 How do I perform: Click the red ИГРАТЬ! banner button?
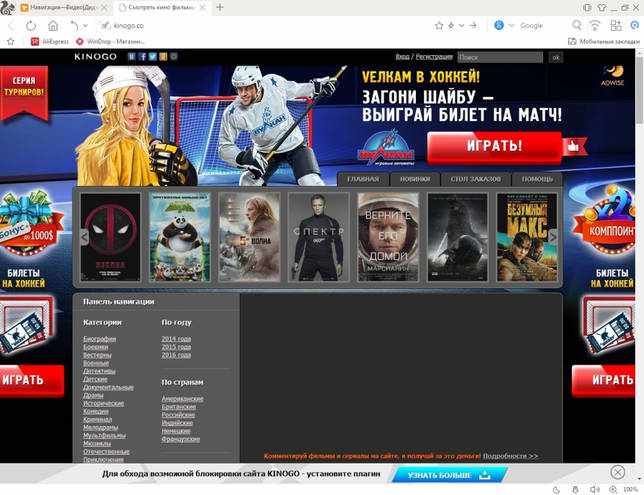point(494,146)
